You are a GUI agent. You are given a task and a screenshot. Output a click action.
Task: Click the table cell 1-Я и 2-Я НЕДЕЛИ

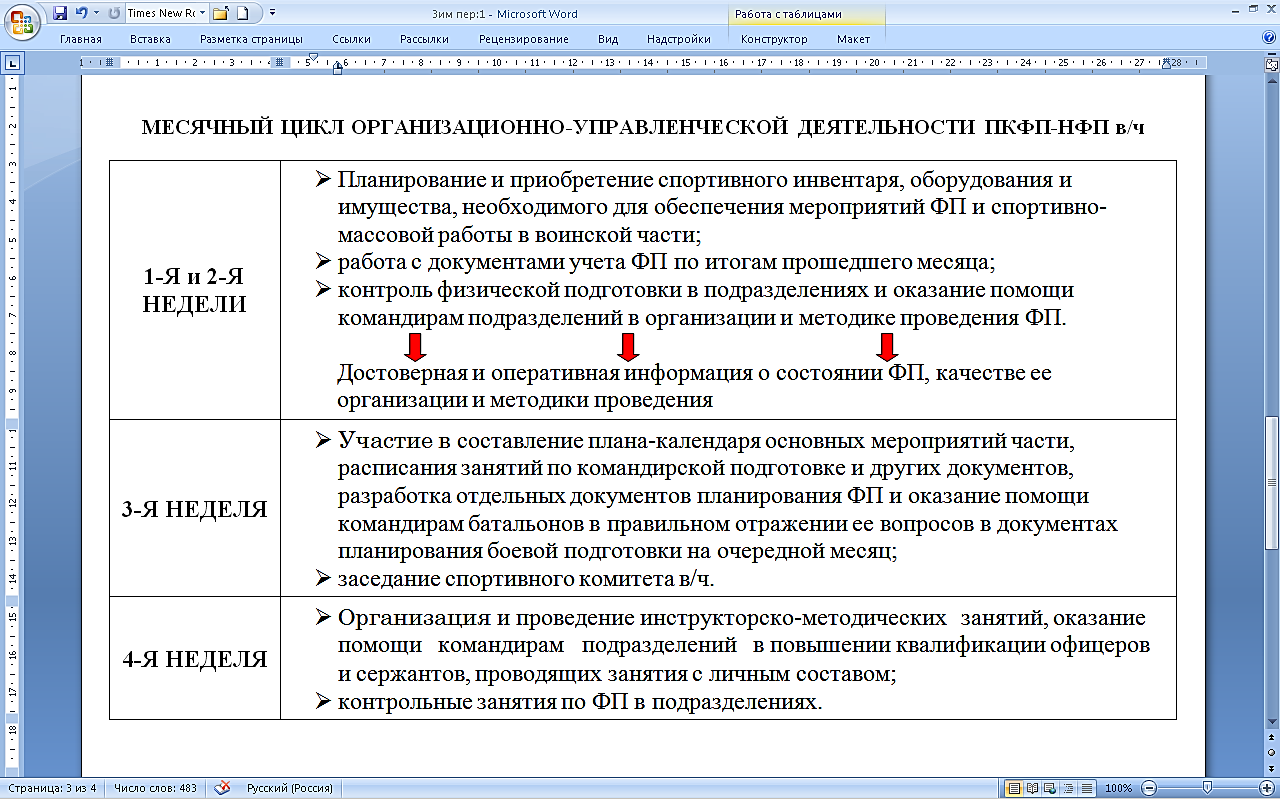[195, 290]
